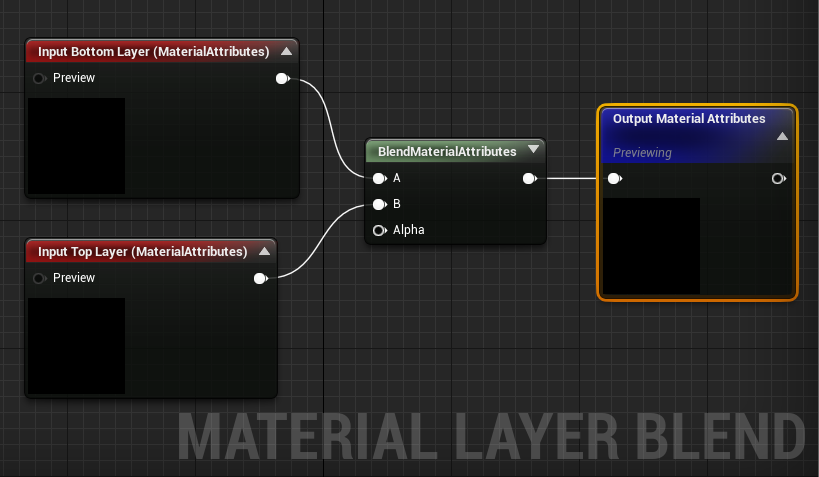
Task: Collapse the Output Material Attributes node
Action: click(782, 136)
